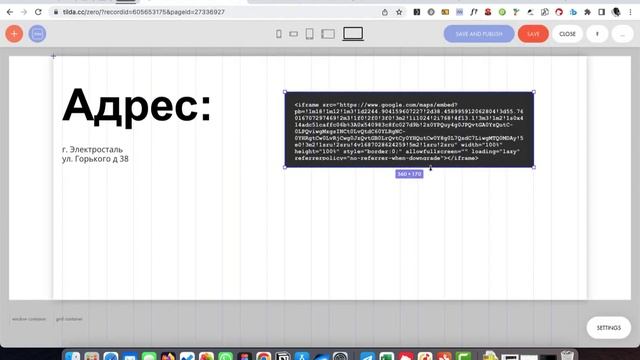Screen dimensions: 640x360
Task: Open Notion from the dock
Action: pyautogui.click(x=283, y=356)
